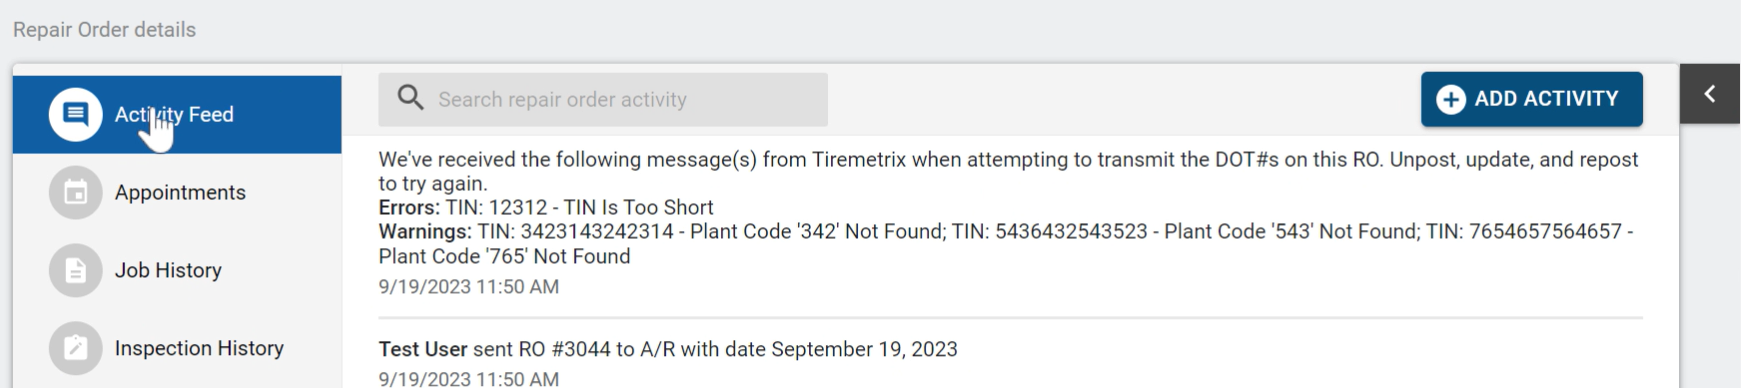Collapse the side panel with the chevron arrow

click(1710, 93)
